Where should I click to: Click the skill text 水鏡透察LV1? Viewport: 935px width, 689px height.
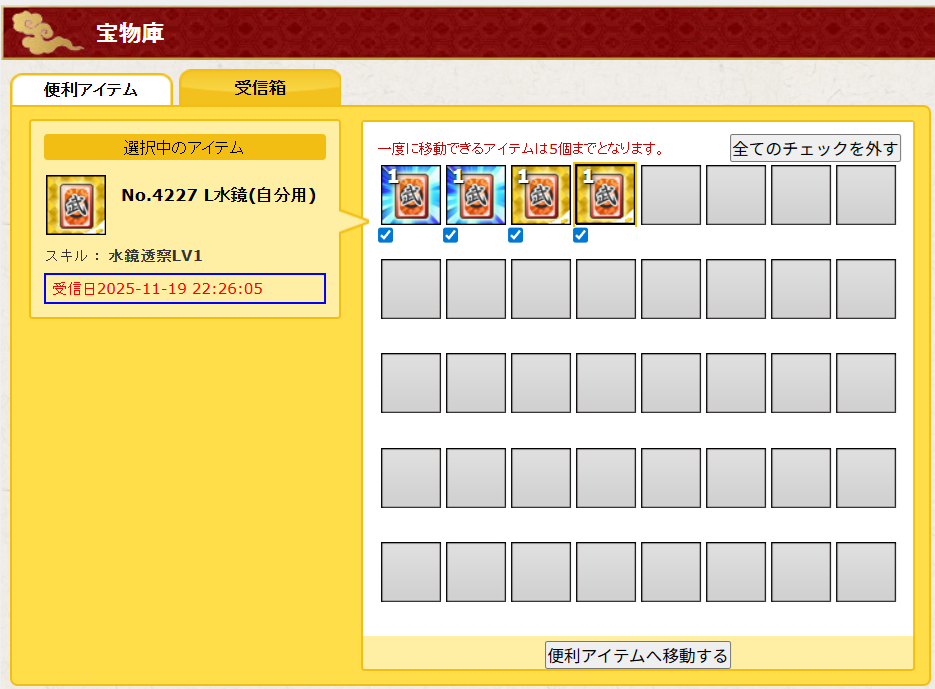click(x=155, y=256)
